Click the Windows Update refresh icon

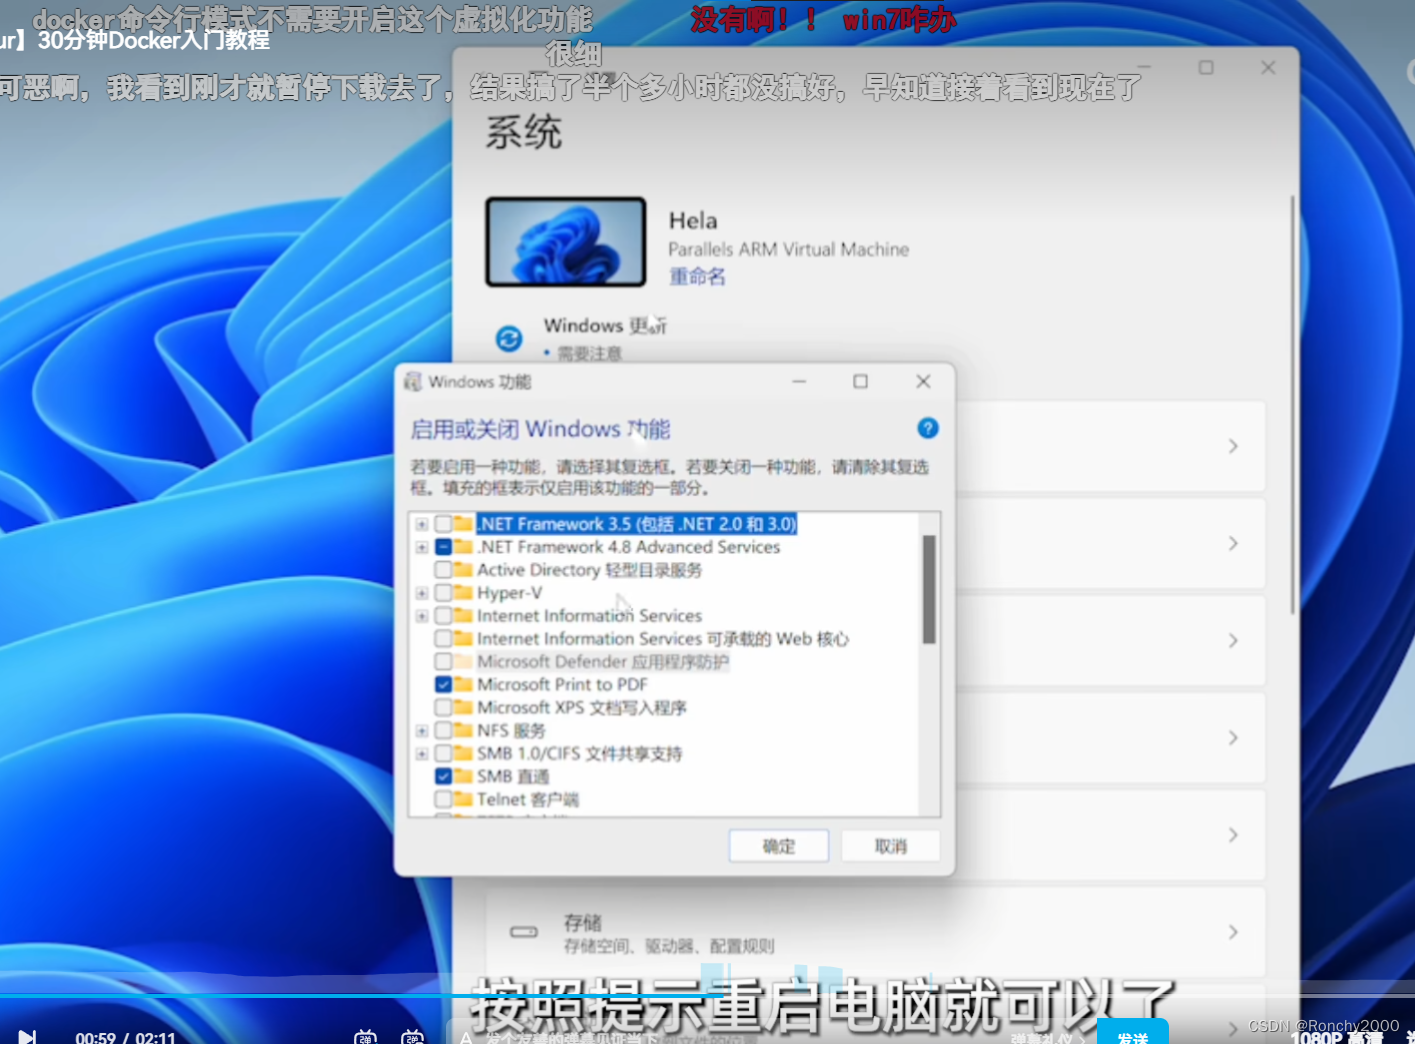509,339
